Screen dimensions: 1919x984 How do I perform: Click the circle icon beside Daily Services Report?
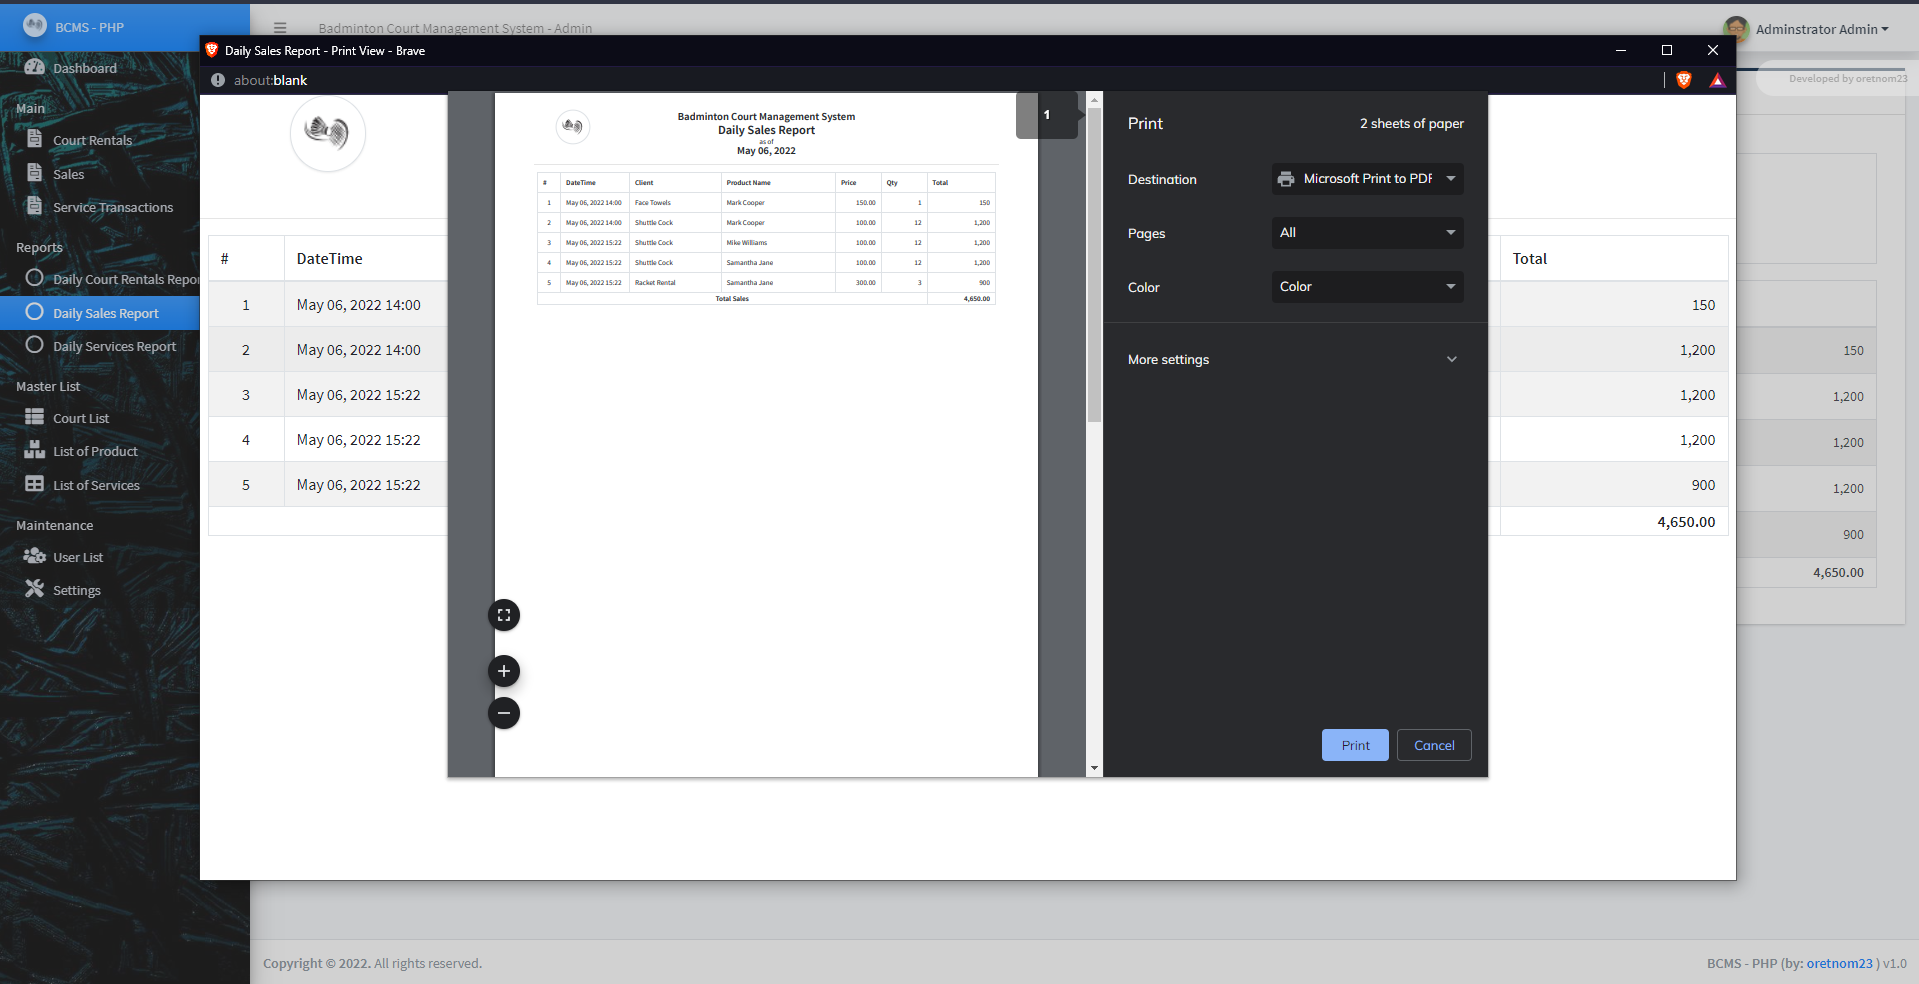coord(35,345)
